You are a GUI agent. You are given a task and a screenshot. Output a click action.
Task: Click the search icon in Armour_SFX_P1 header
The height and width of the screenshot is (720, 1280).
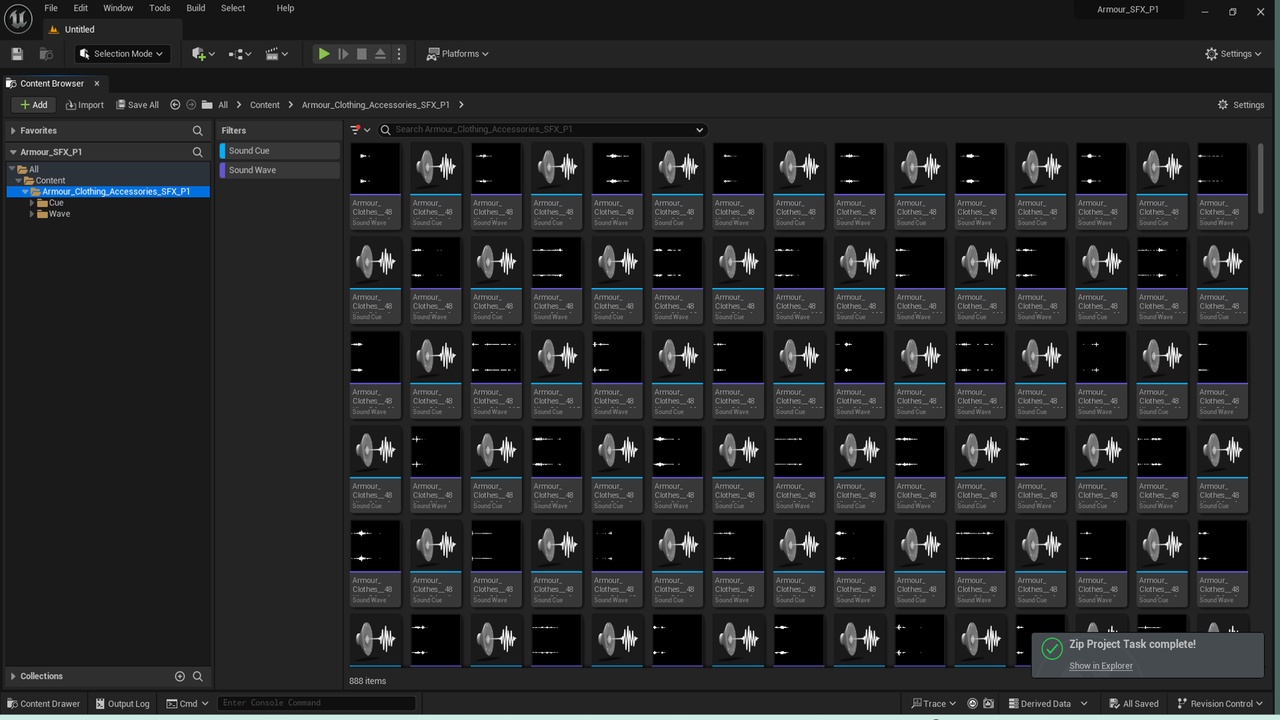click(197, 152)
